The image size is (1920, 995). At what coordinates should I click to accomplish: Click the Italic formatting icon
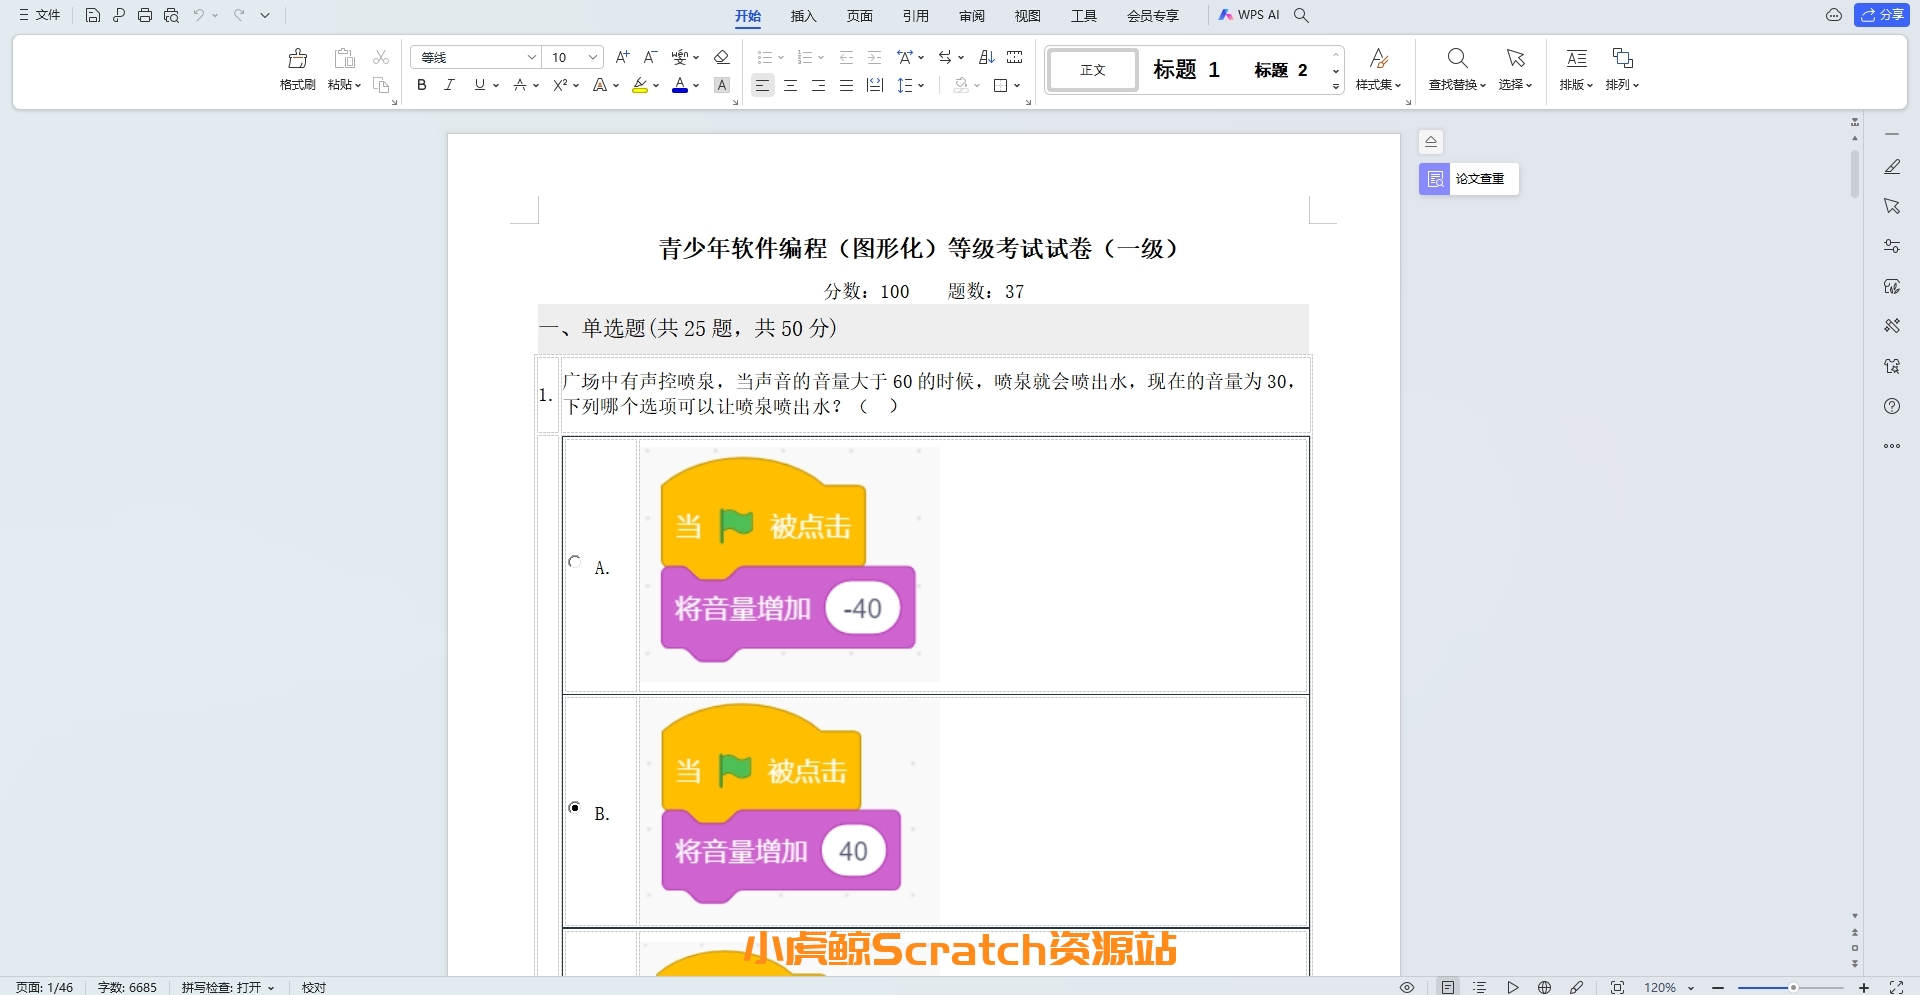pos(450,86)
